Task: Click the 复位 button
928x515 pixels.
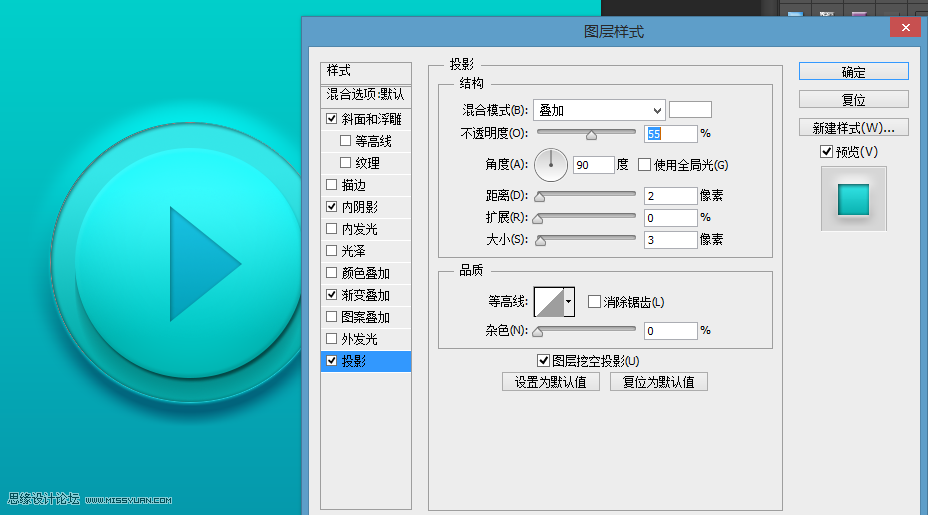Action: point(853,99)
